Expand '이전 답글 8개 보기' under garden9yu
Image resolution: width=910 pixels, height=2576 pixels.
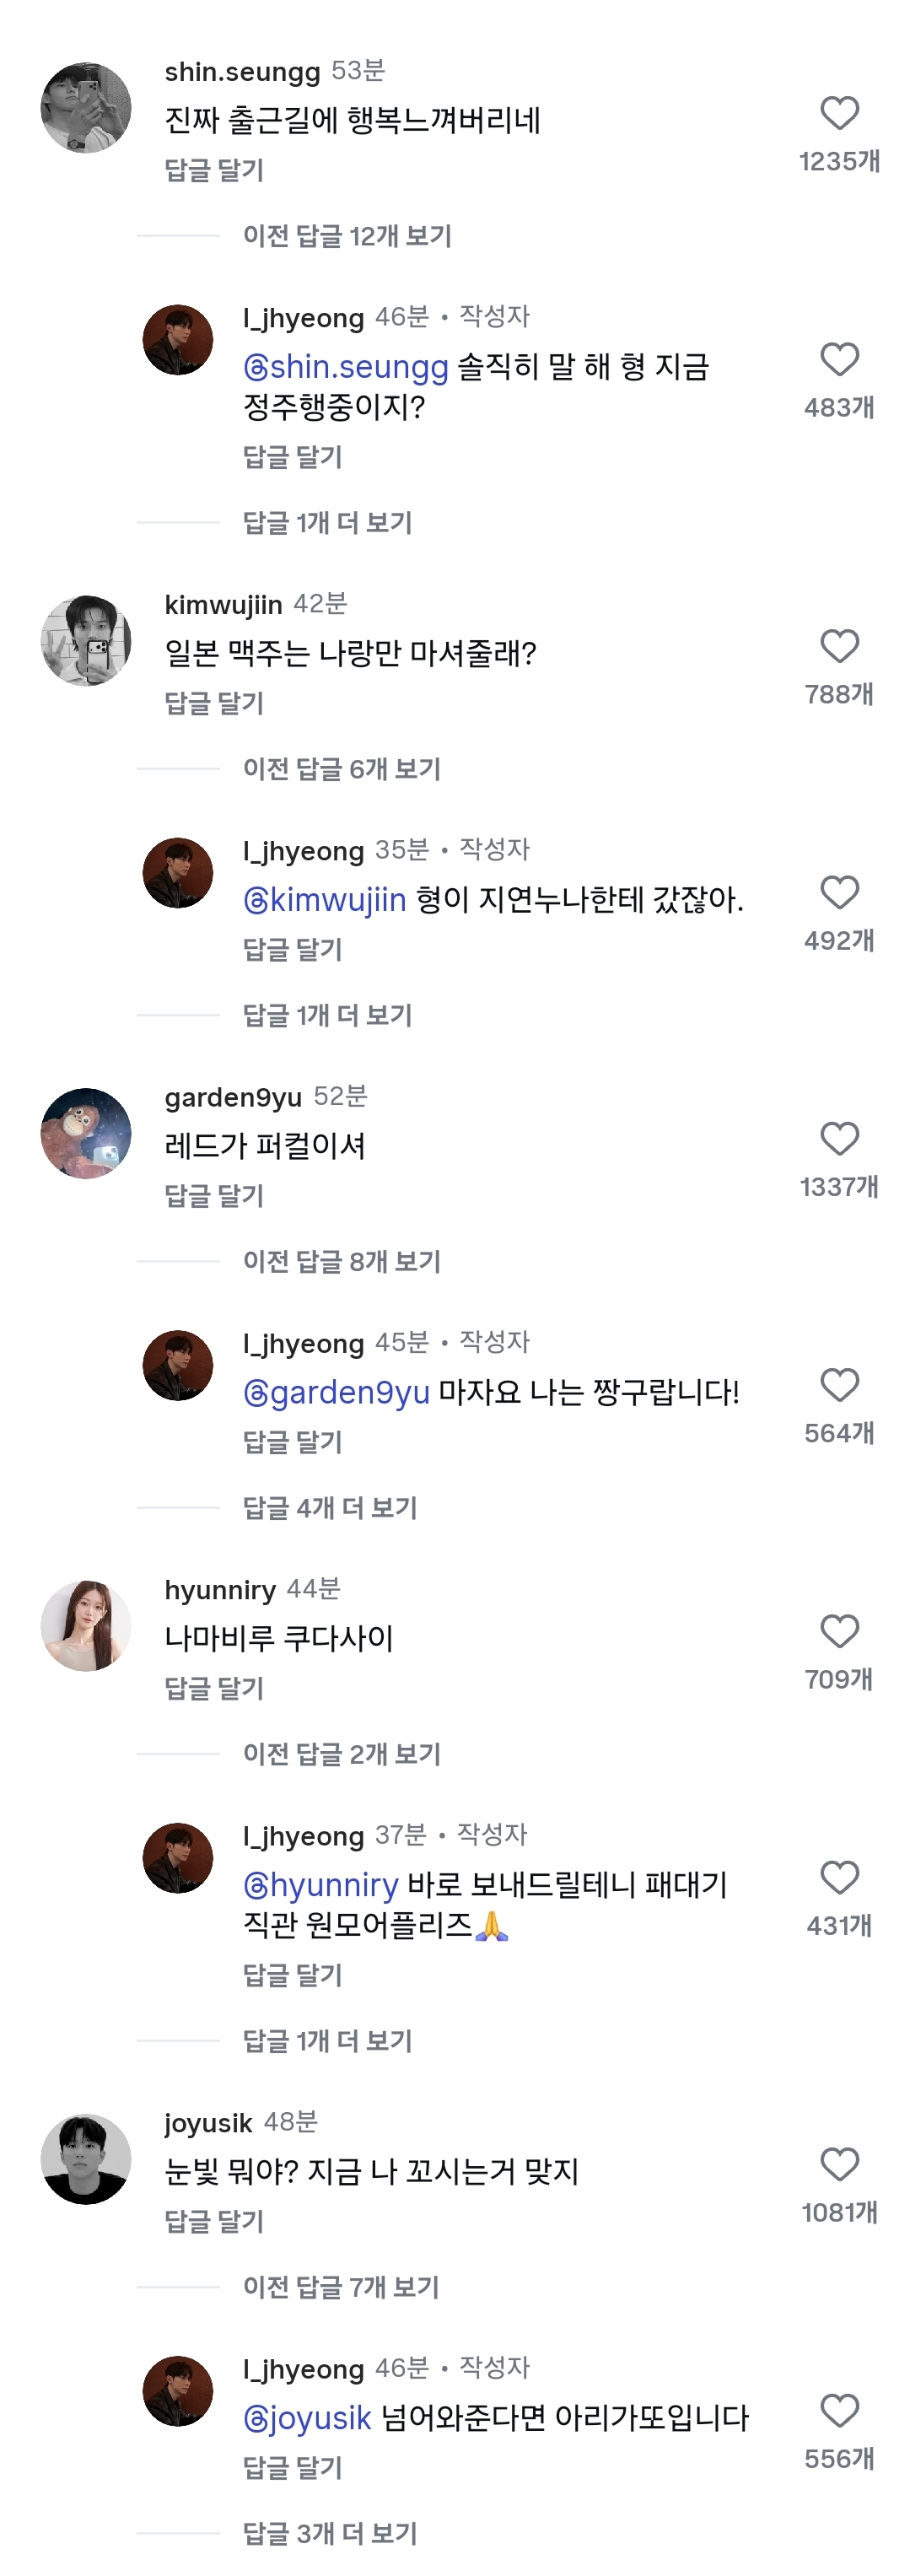click(x=341, y=1262)
